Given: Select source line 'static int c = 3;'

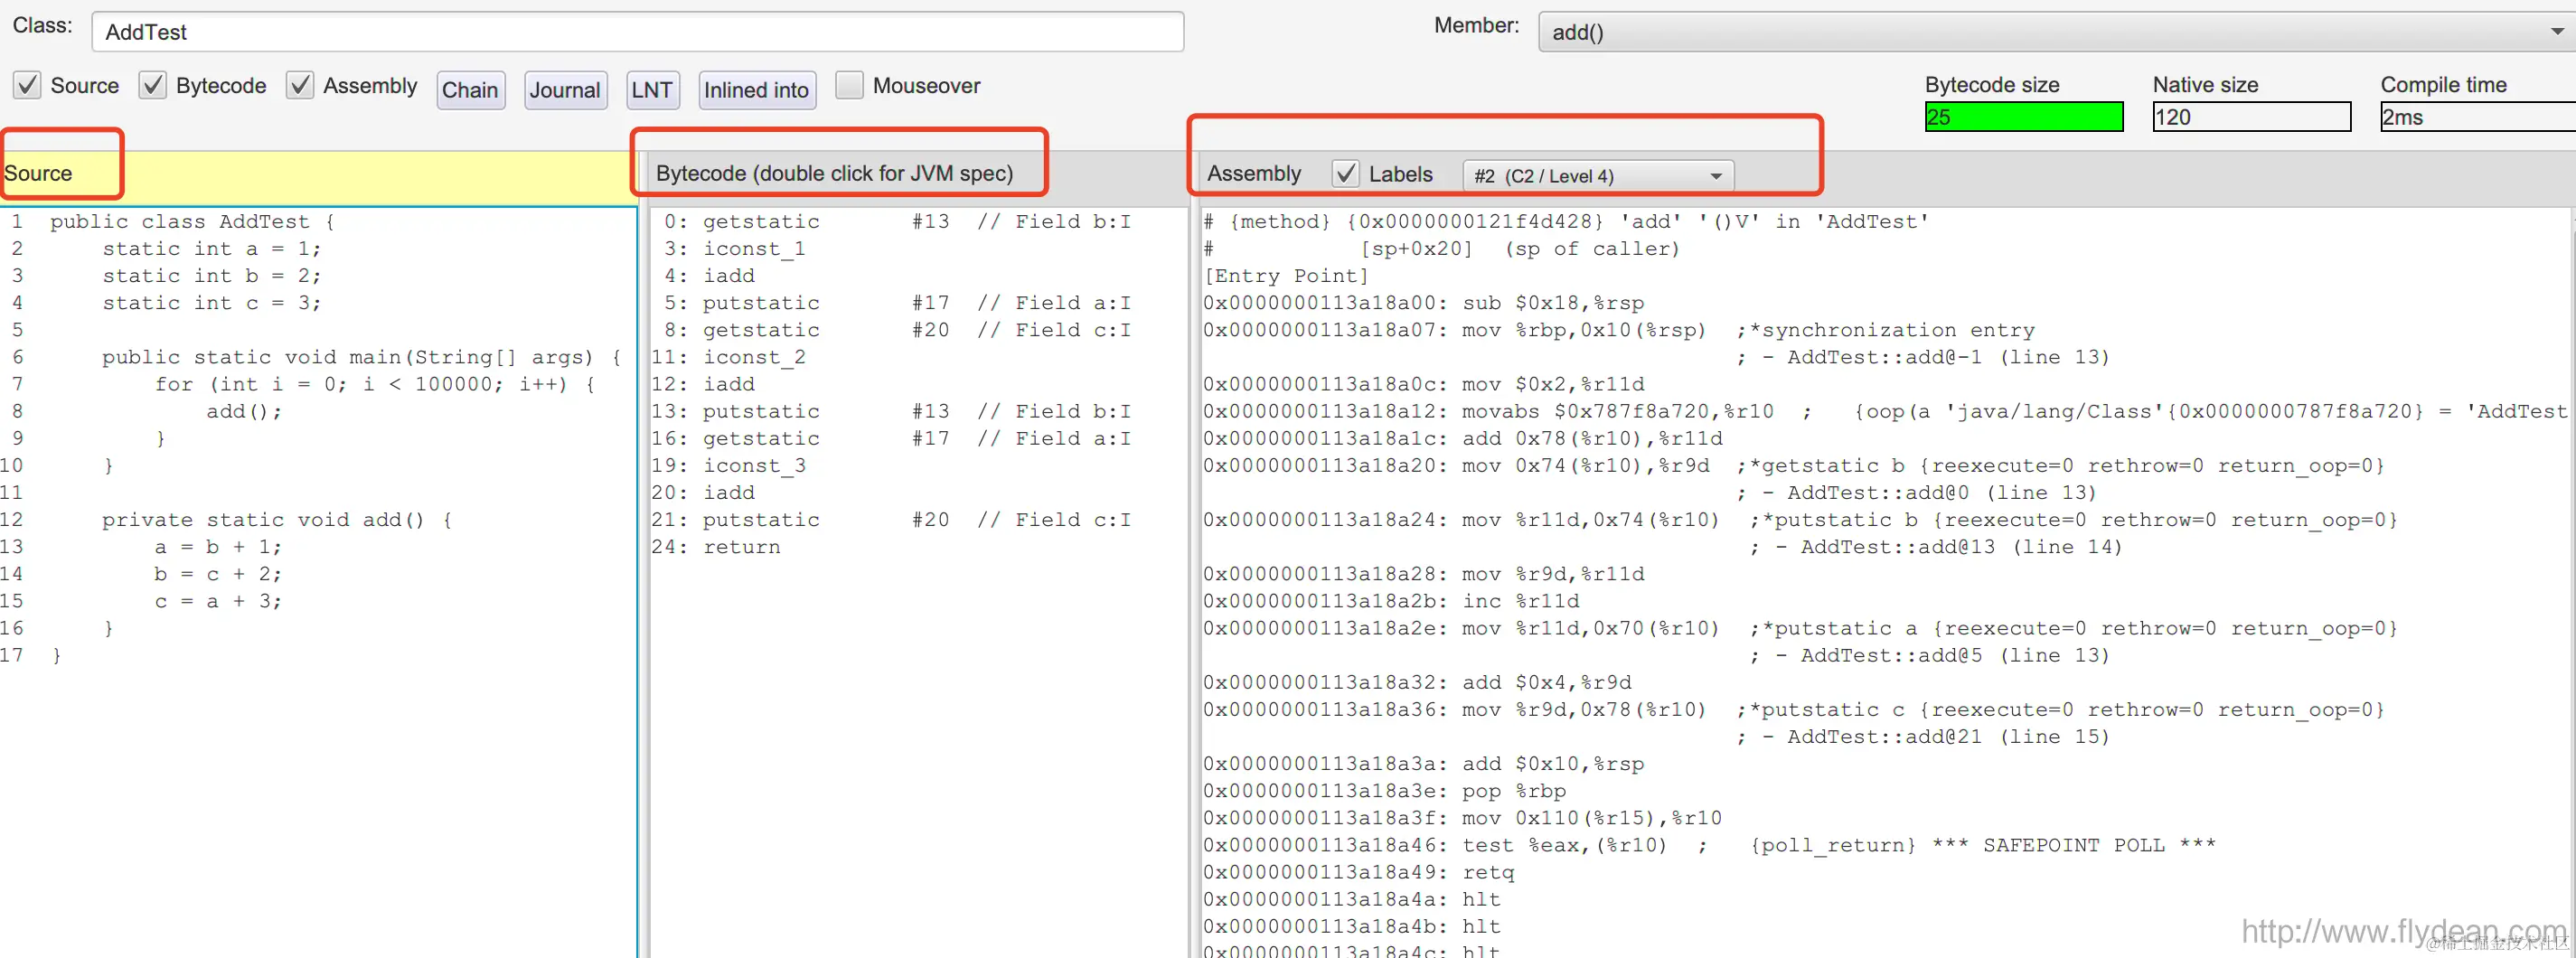Looking at the screenshot, I should [211, 303].
